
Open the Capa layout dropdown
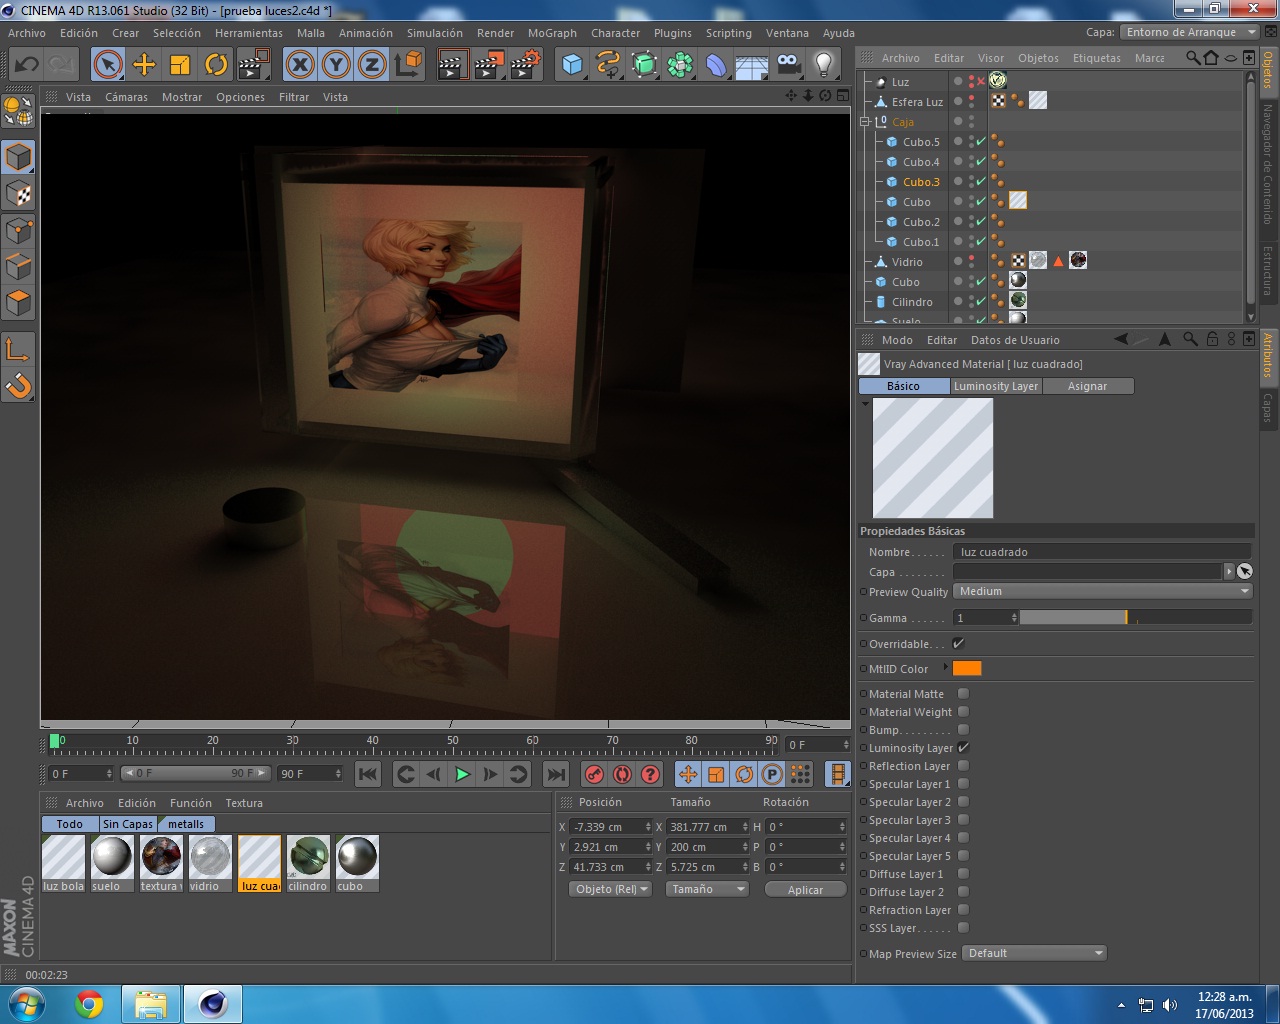pos(1189,32)
